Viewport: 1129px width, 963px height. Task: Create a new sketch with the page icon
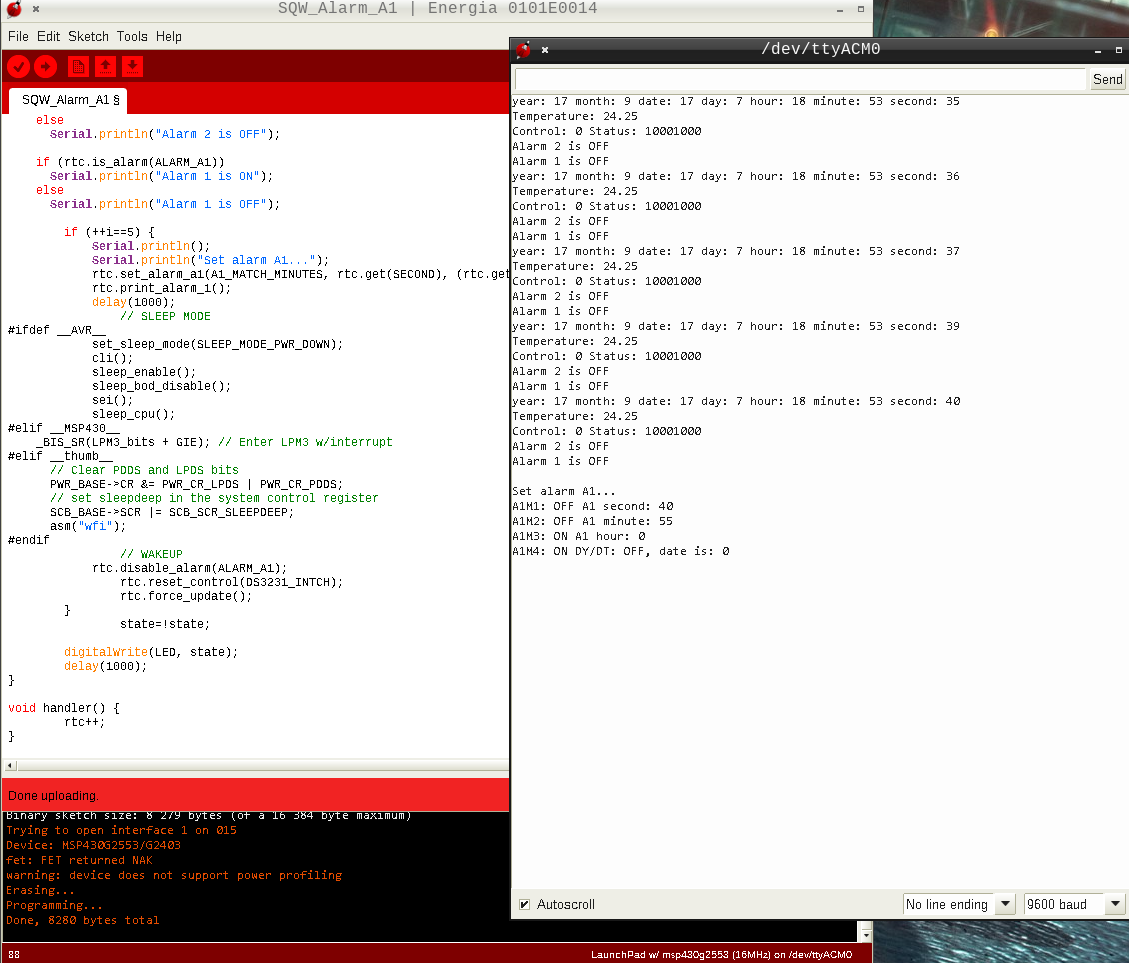click(77, 66)
